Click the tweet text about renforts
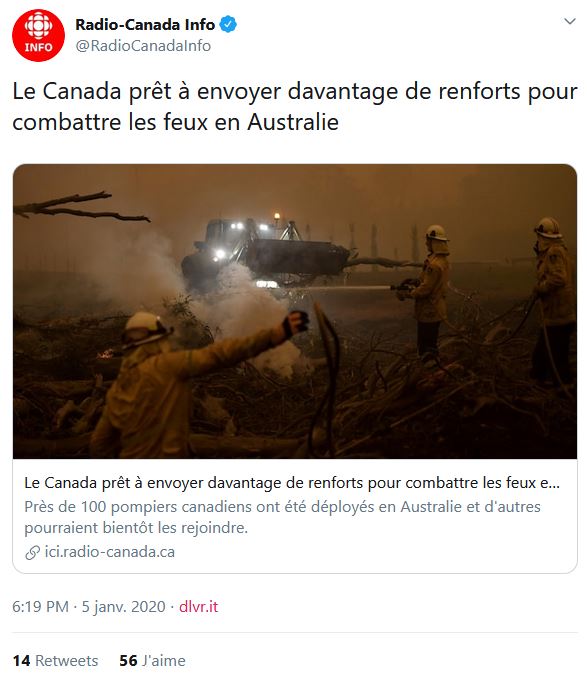The width and height of the screenshot is (587, 683). tap(295, 106)
